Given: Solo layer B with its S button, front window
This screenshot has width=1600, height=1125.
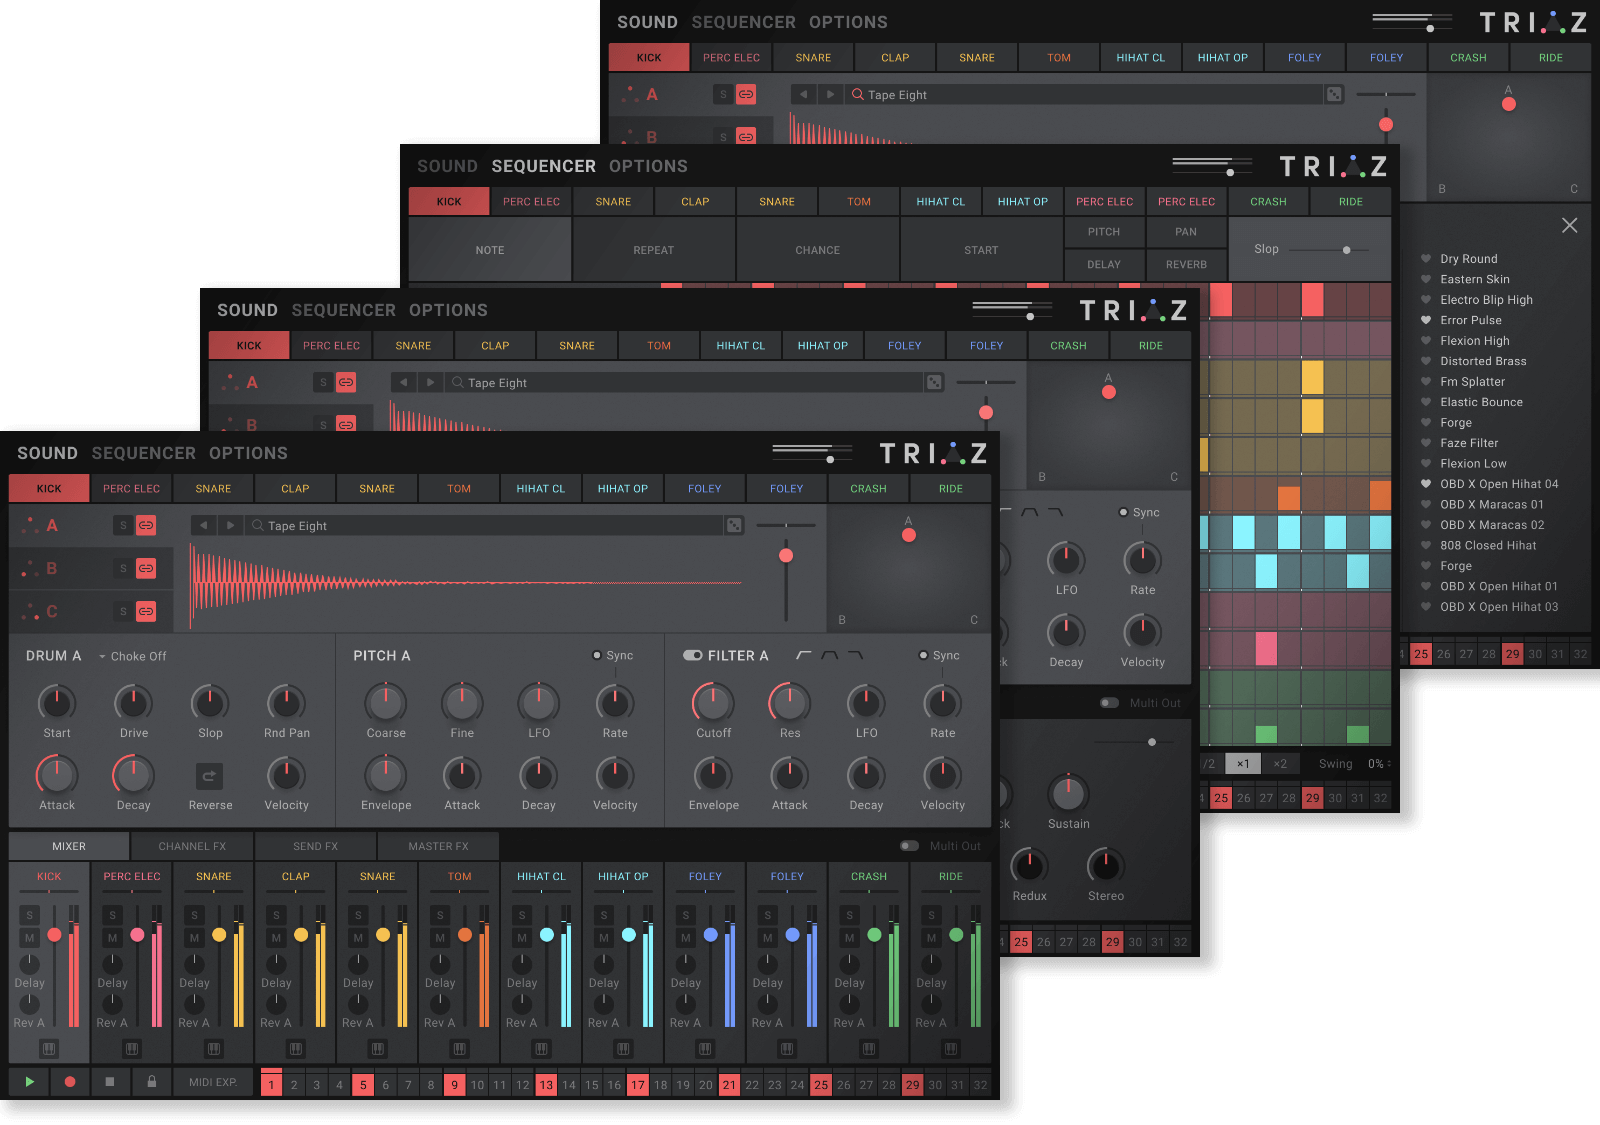Looking at the screenshot, I should [x=123, y=568].
